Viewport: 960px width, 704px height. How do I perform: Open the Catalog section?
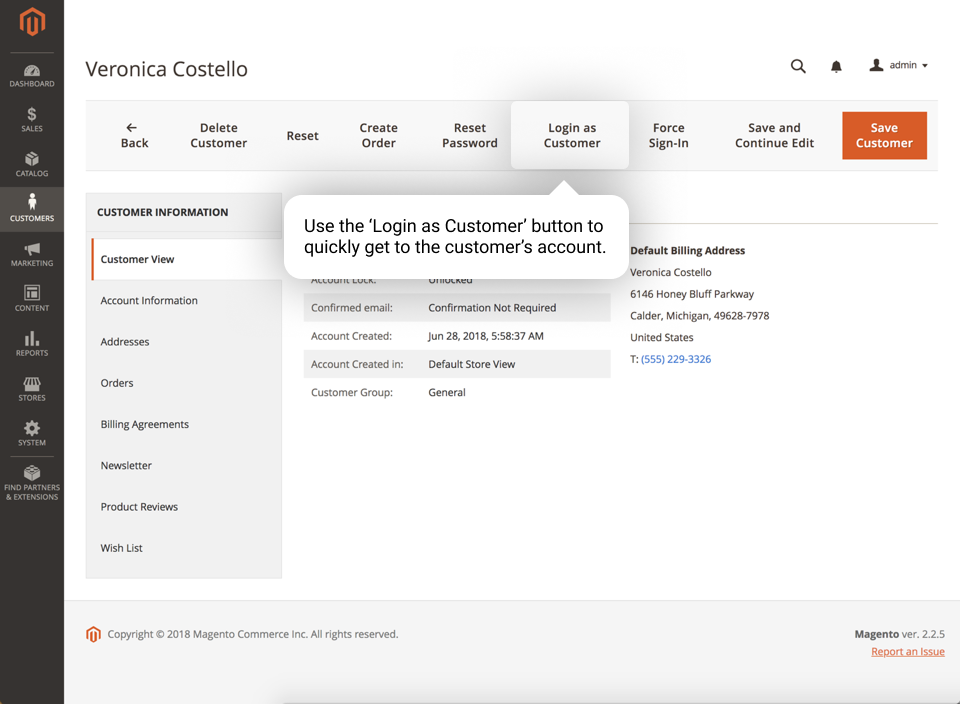tap(32, 165)
